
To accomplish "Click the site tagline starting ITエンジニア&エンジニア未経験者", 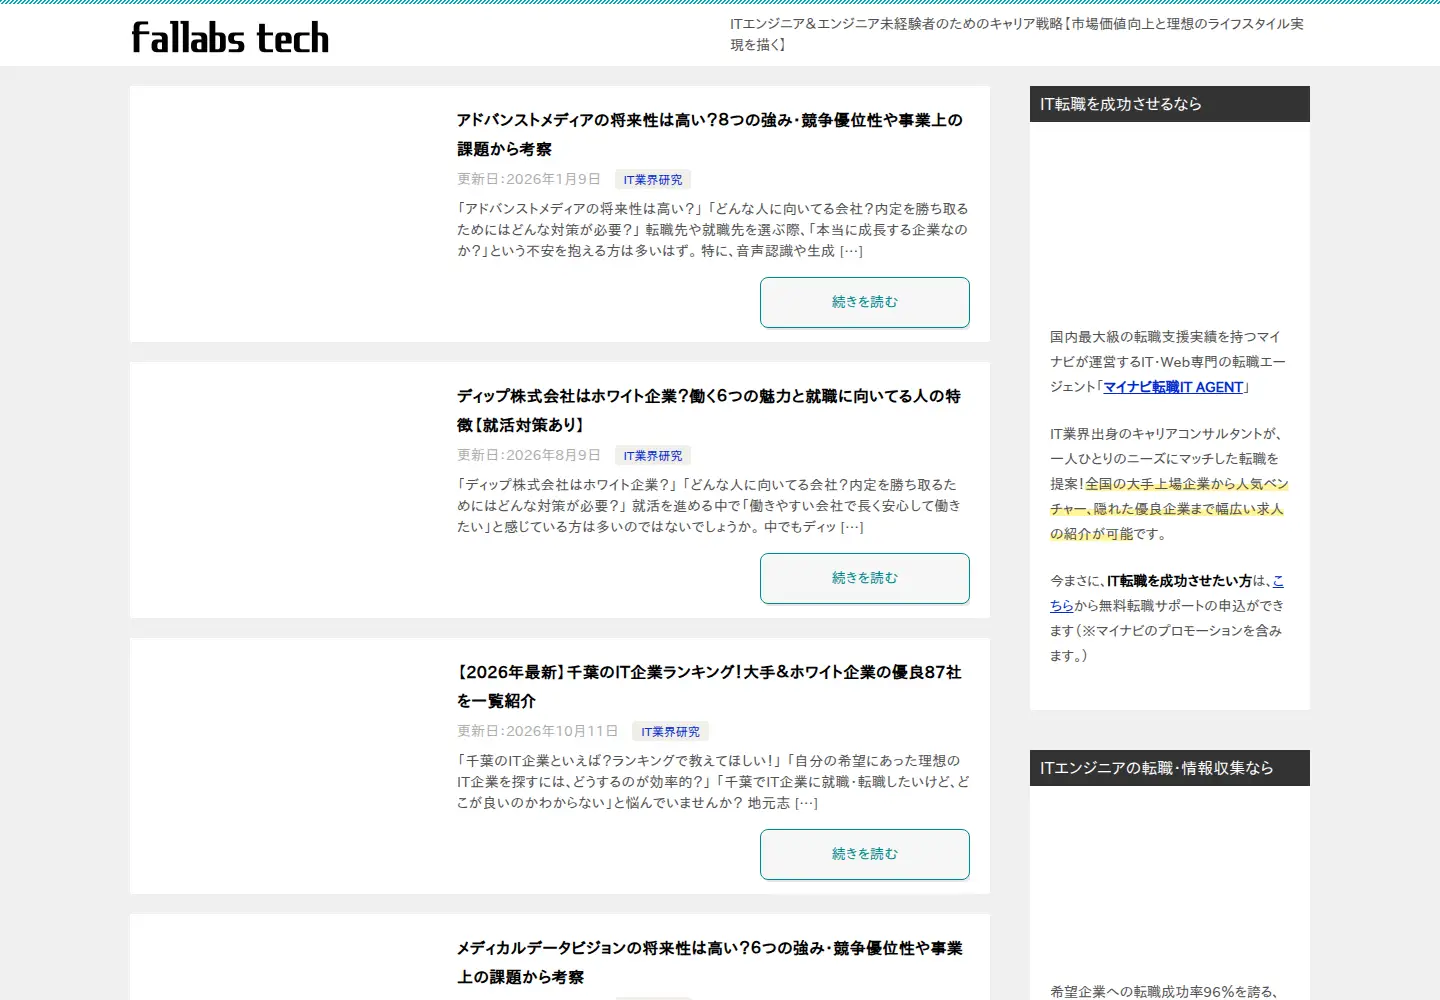I will pyautogui.click(x=1017, y=34).
